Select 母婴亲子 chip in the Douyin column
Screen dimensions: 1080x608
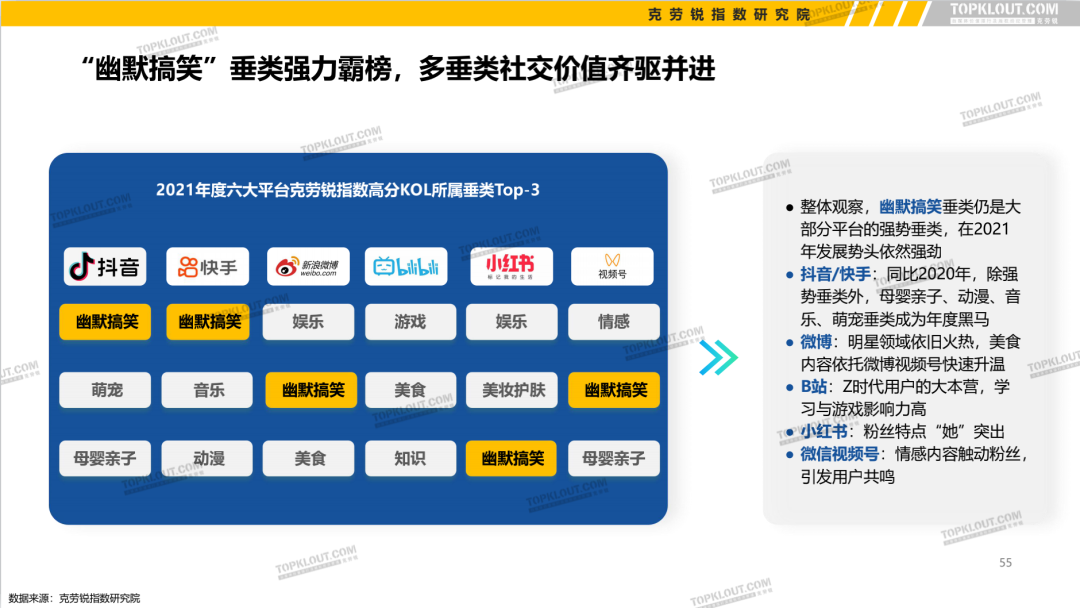point(105,459)
